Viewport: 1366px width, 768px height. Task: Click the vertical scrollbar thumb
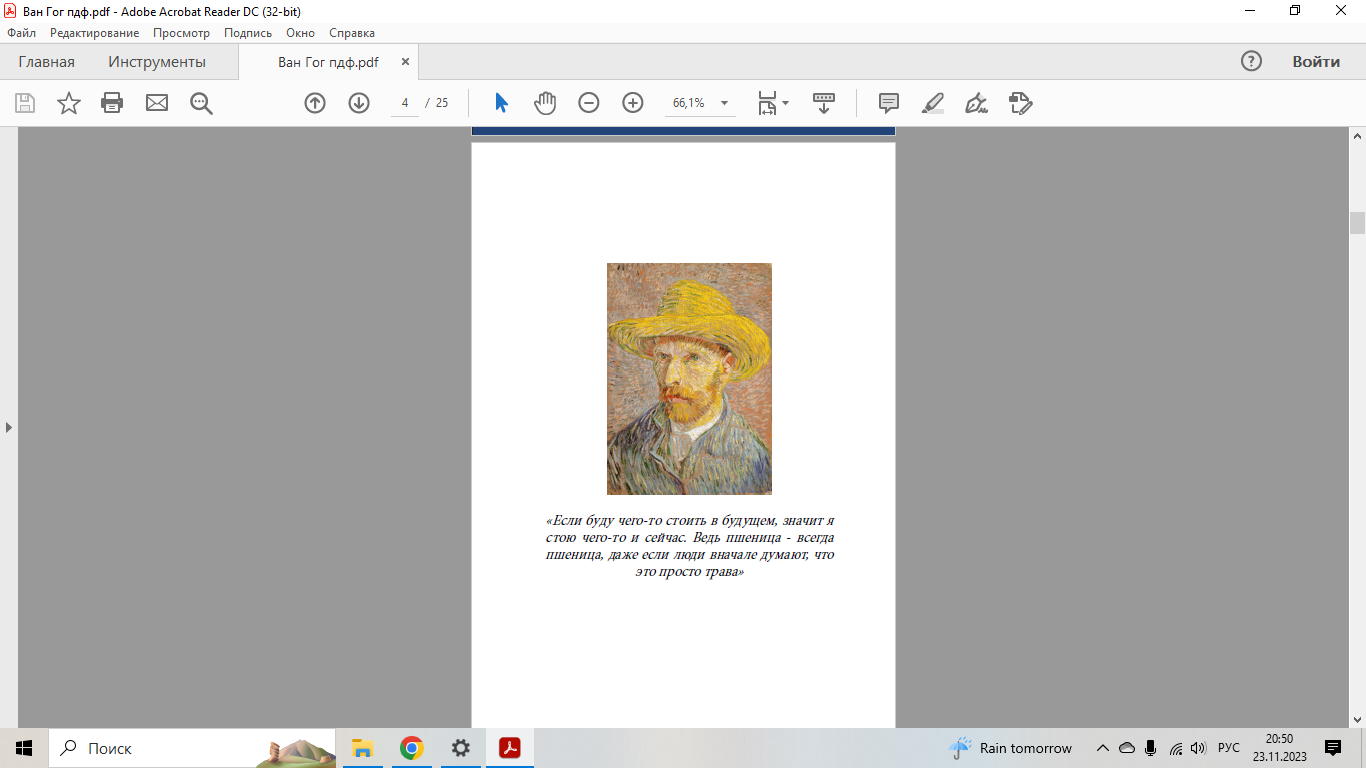coord(1357,222)
